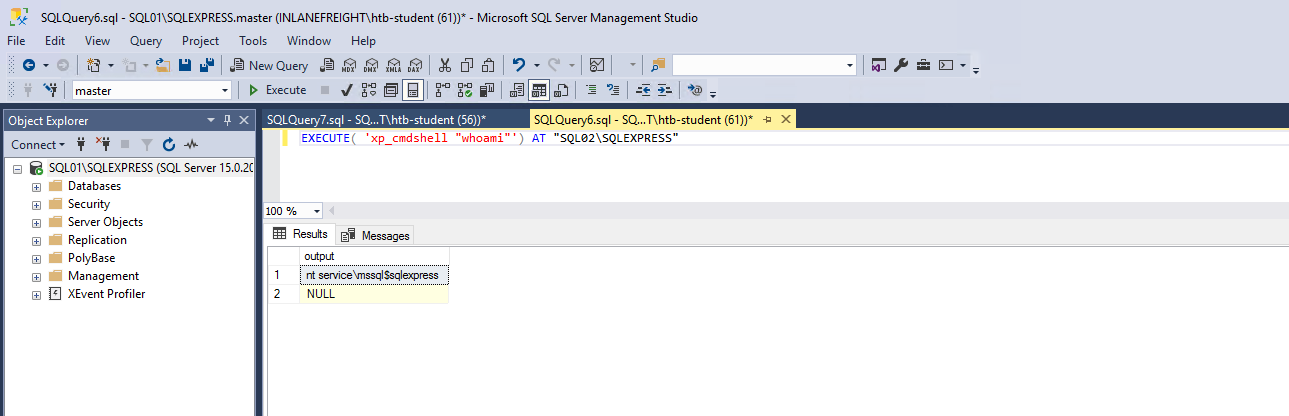Click the Open File folder icon
Image resolution: width=1289 pixels, height=416 pixels.
(162, 65)
